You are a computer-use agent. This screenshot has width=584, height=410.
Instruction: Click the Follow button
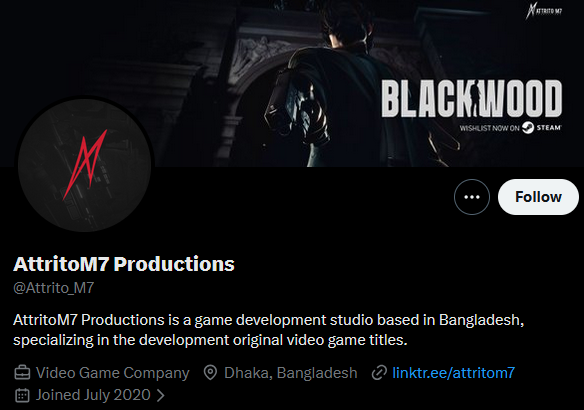[x=538, y=197]
